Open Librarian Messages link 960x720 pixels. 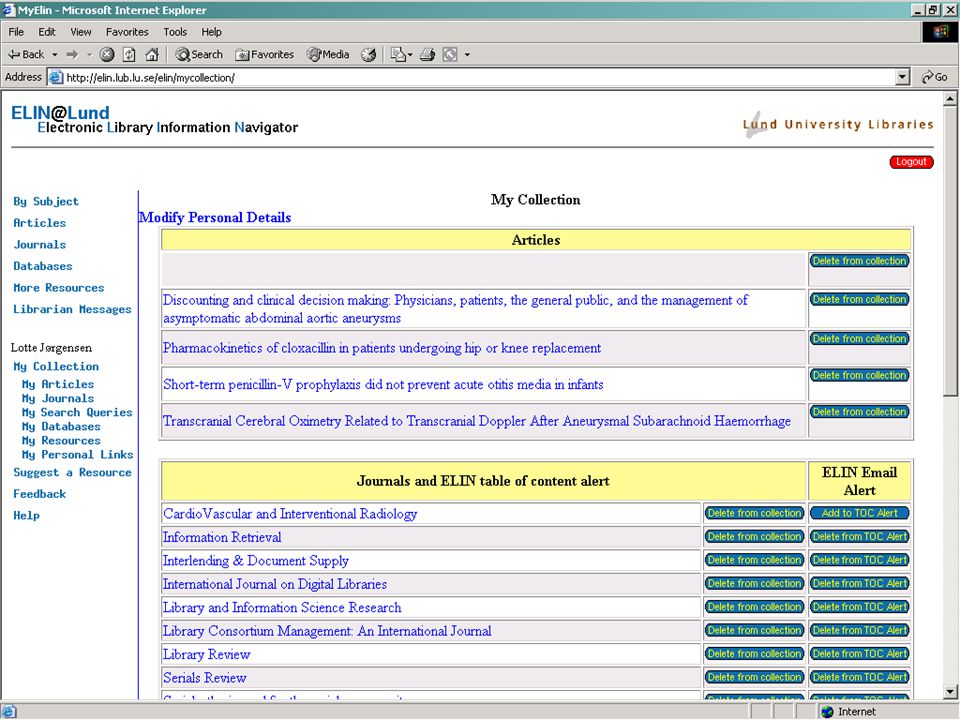[72, 309]
